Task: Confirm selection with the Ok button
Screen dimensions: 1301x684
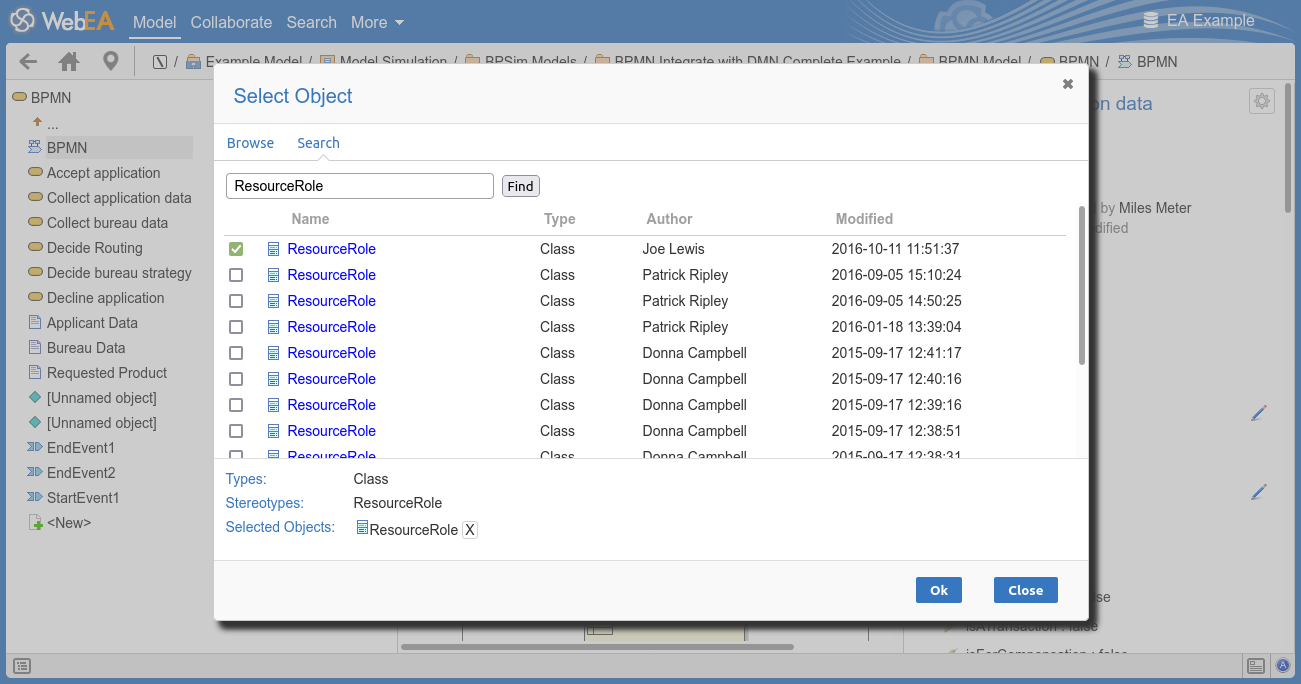Action: (x=938, y=590)
